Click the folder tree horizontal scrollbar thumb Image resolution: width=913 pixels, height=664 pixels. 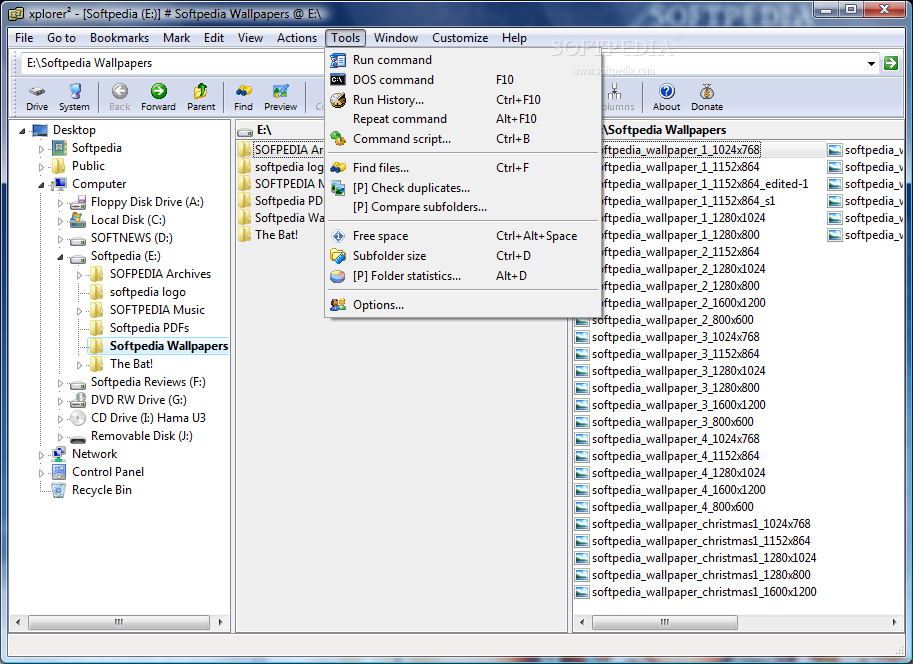click(119, 622)
